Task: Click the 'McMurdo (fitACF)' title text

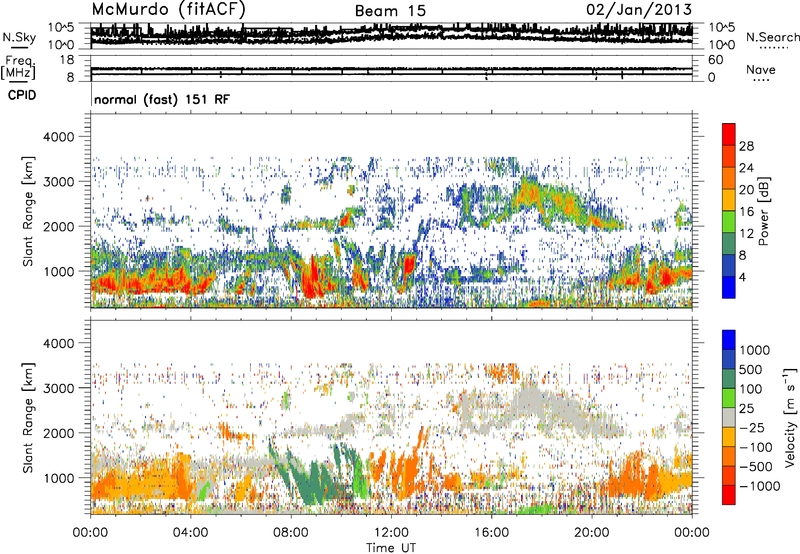Action: point(168,9)
